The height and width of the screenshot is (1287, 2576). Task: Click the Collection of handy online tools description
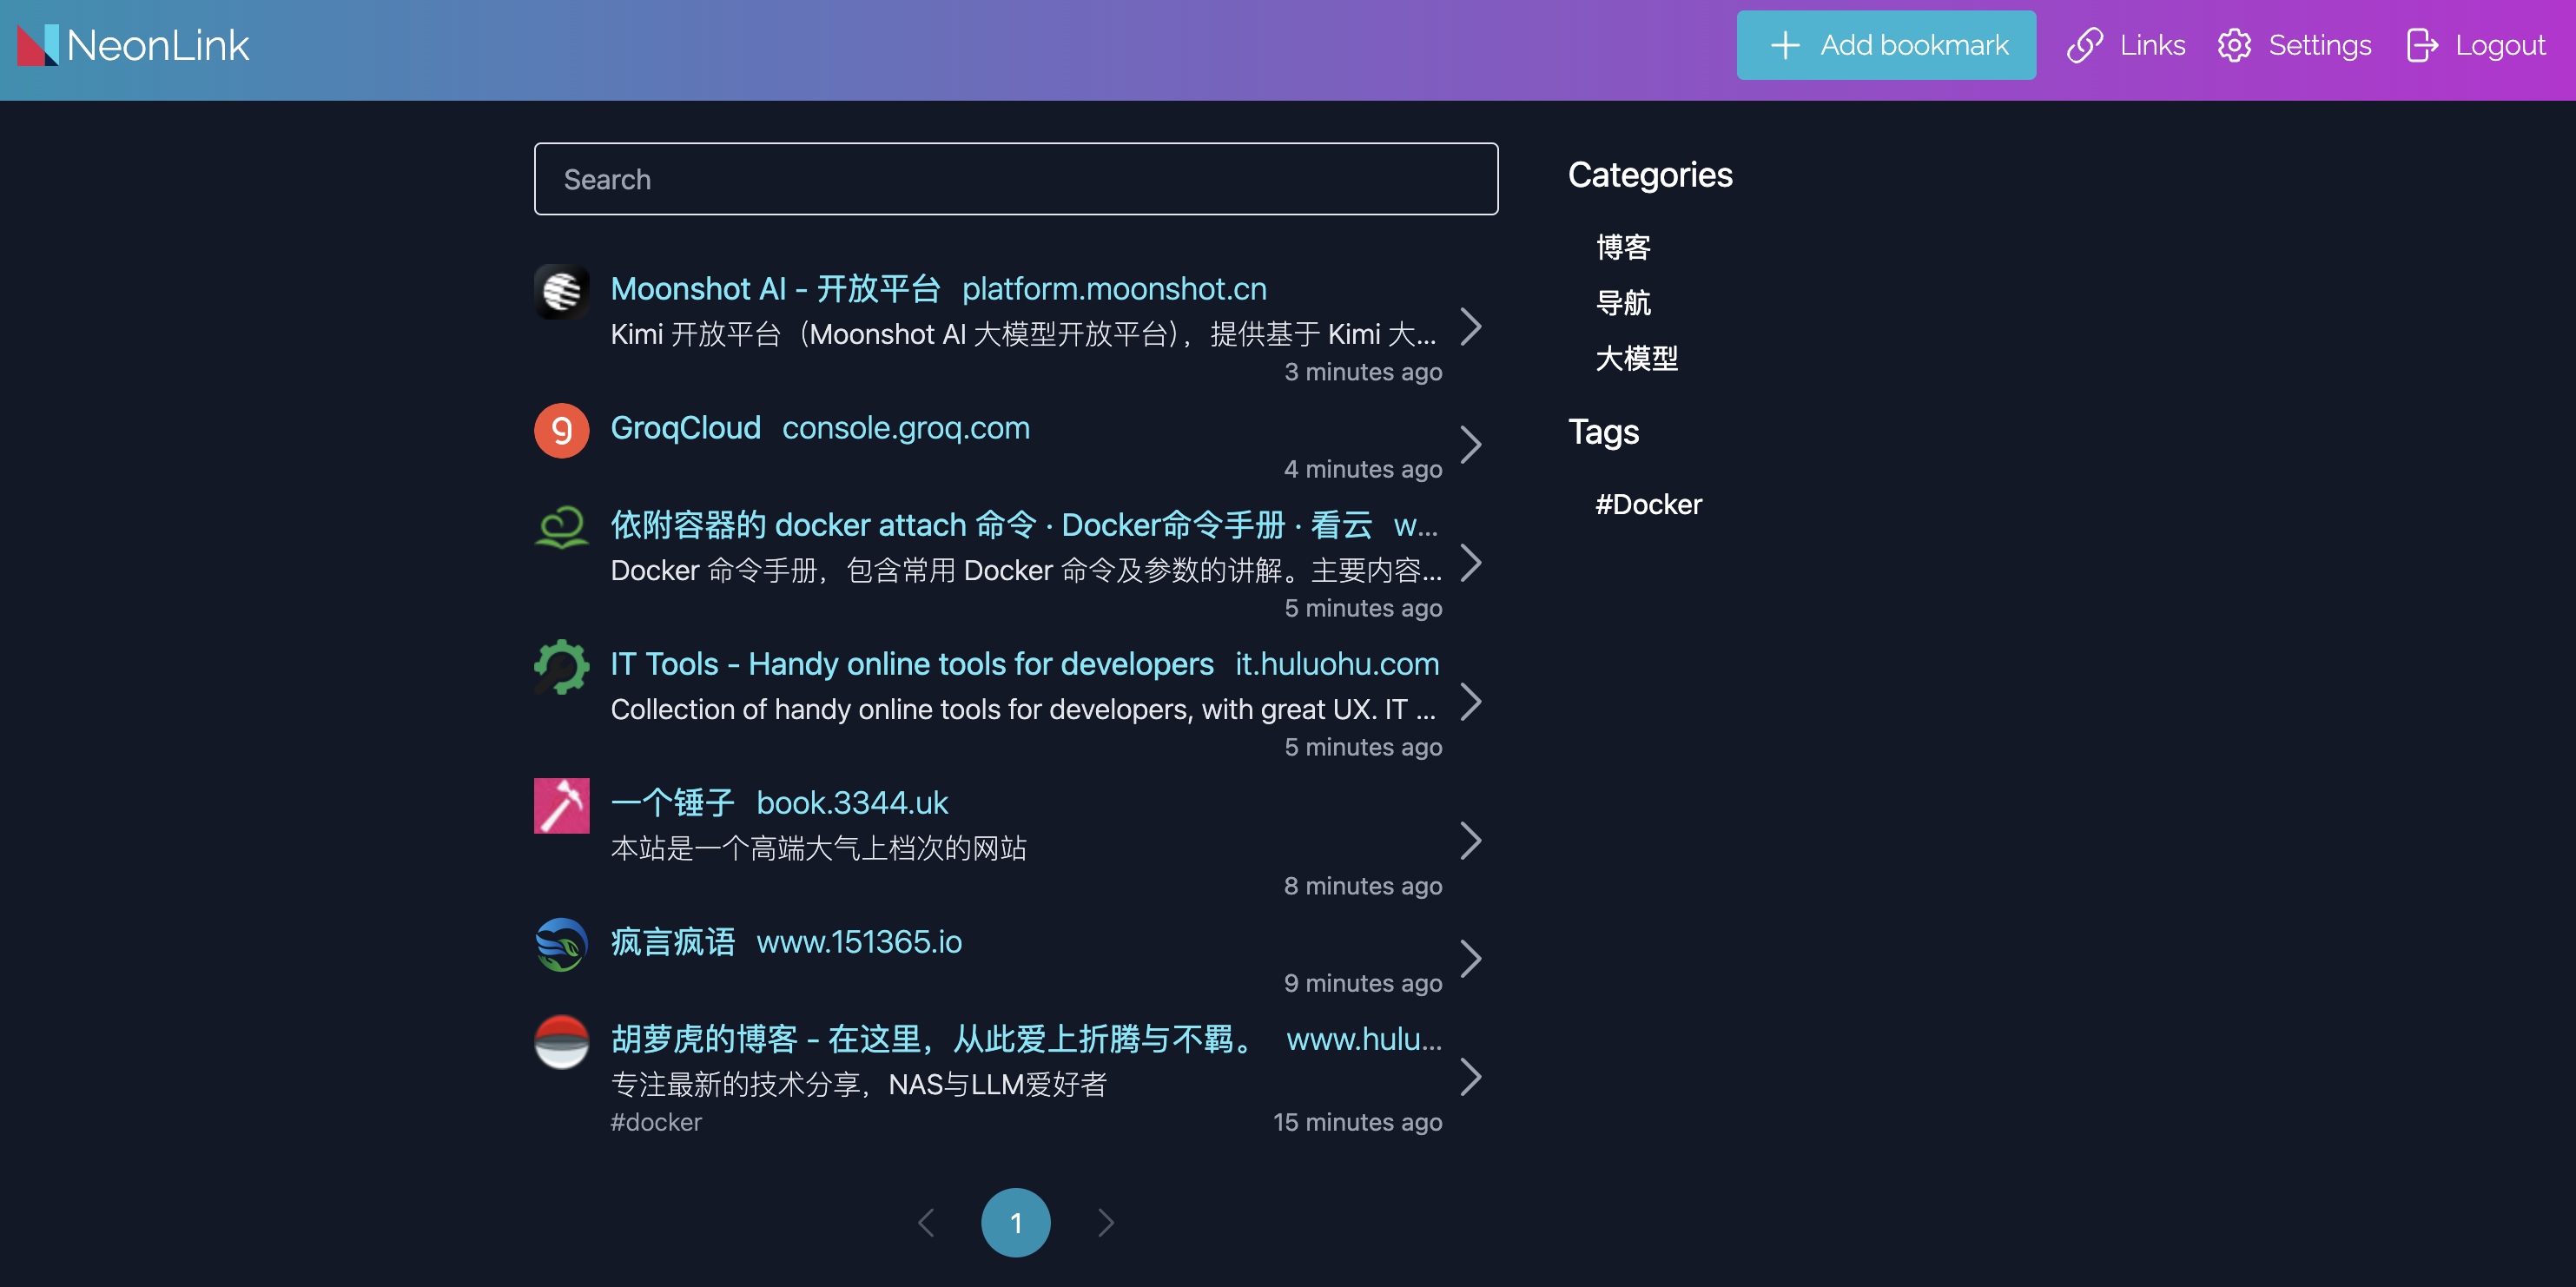[1024, 710]
